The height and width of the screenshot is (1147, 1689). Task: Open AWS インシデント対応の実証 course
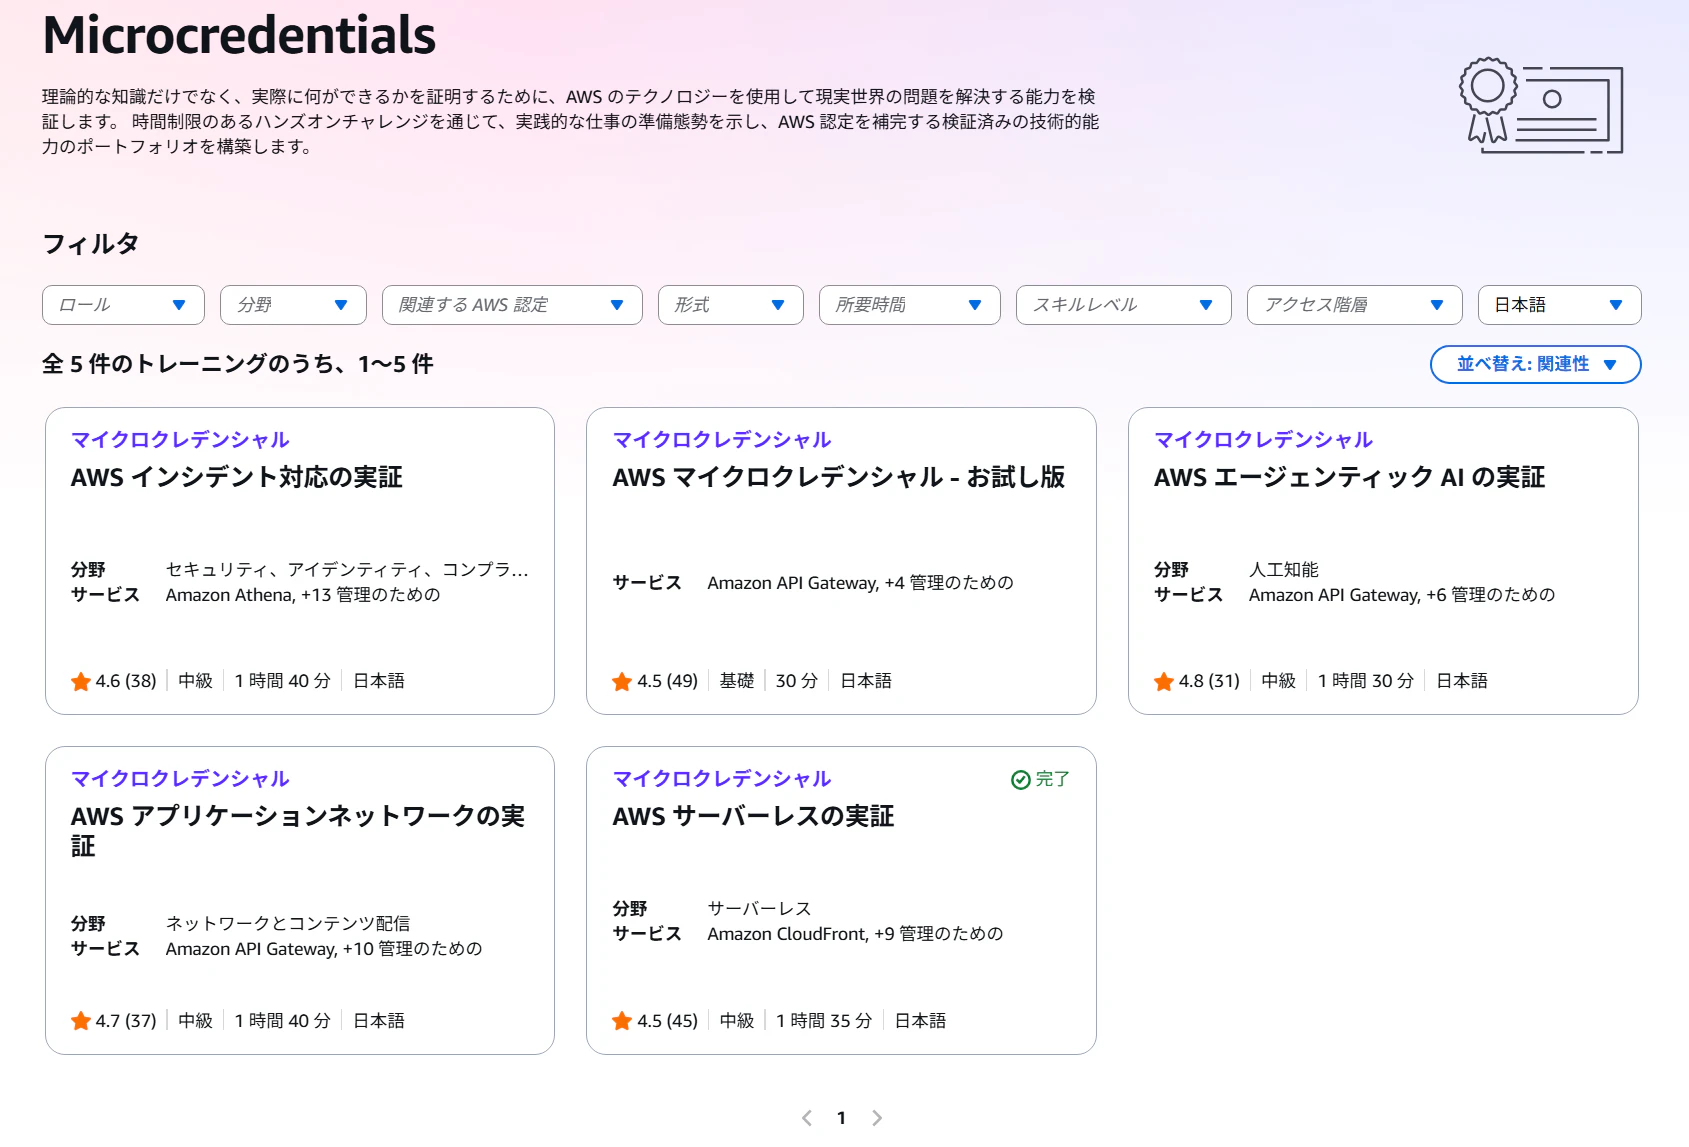237,477
